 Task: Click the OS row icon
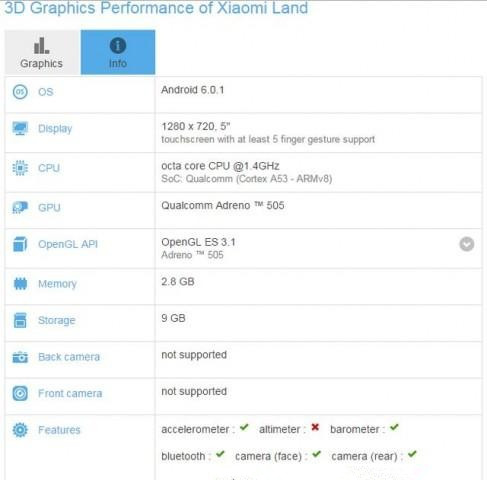(20, 92)
